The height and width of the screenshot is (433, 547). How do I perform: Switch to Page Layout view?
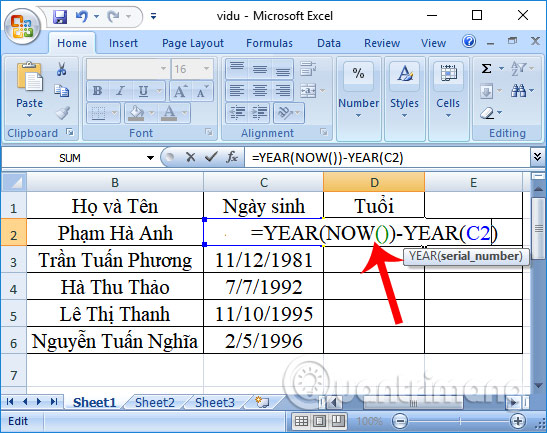click(x=320, y=421)
